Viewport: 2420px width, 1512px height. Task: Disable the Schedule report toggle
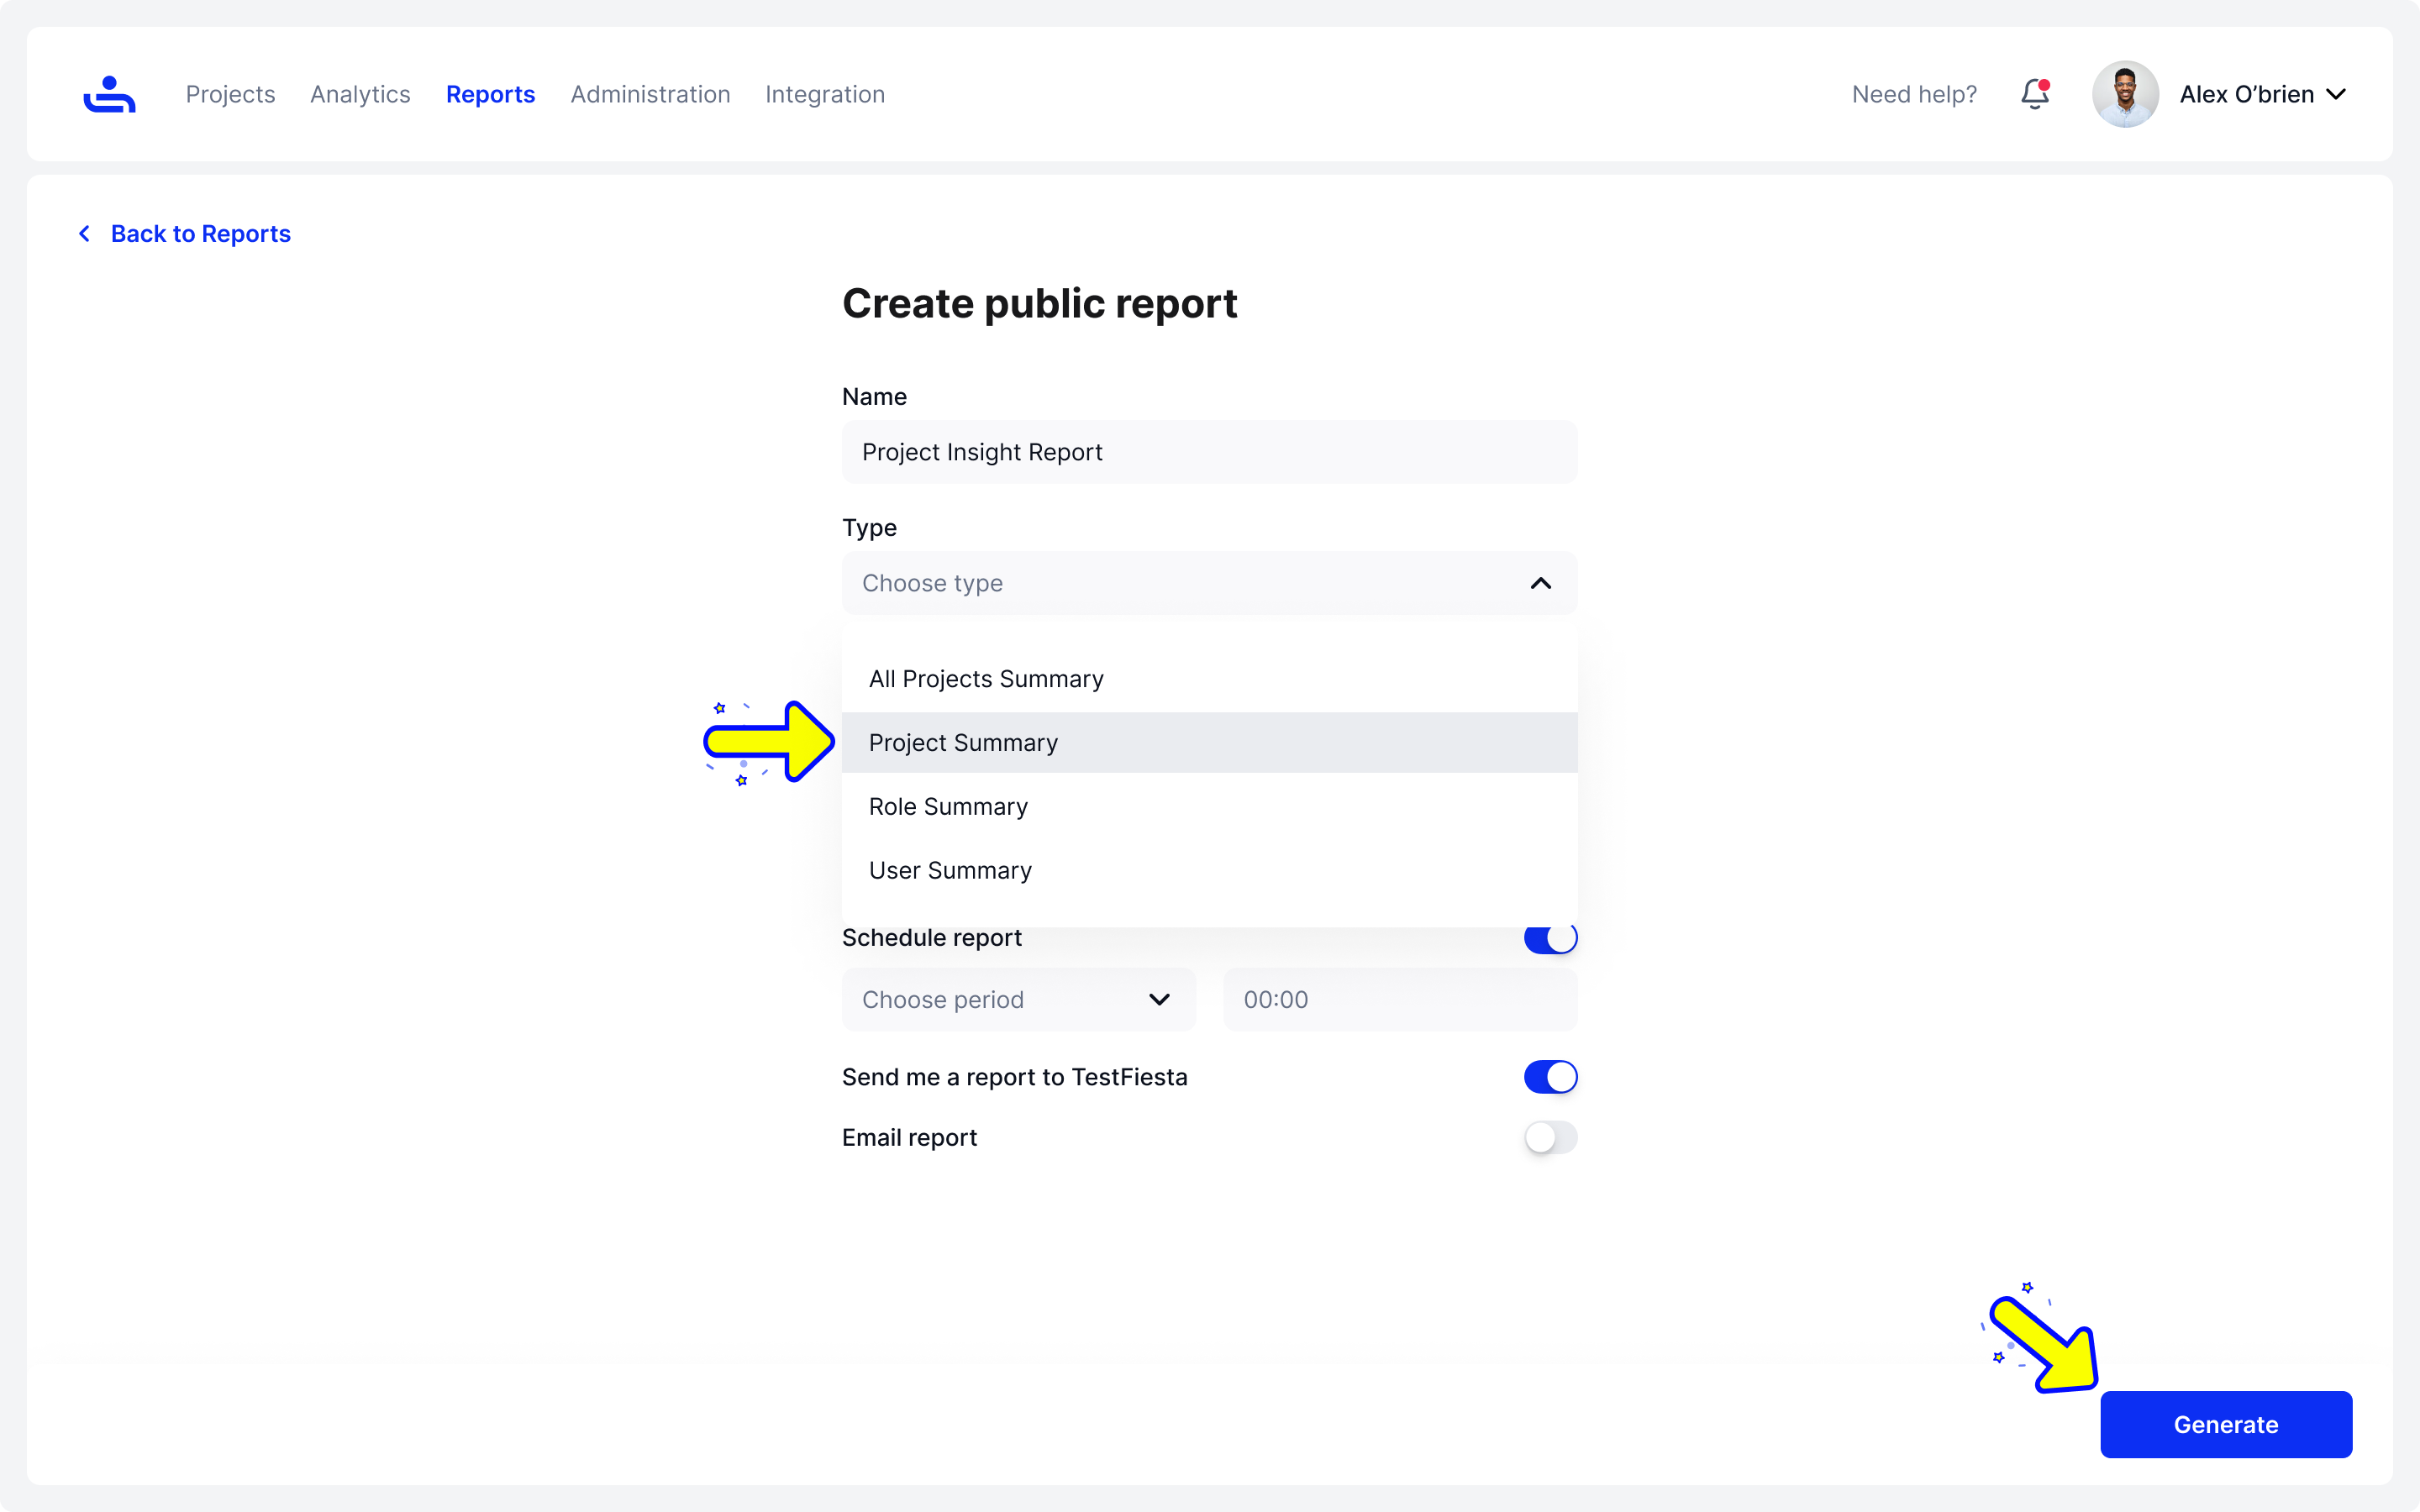pyautogui.click(x=1550, y=940)
